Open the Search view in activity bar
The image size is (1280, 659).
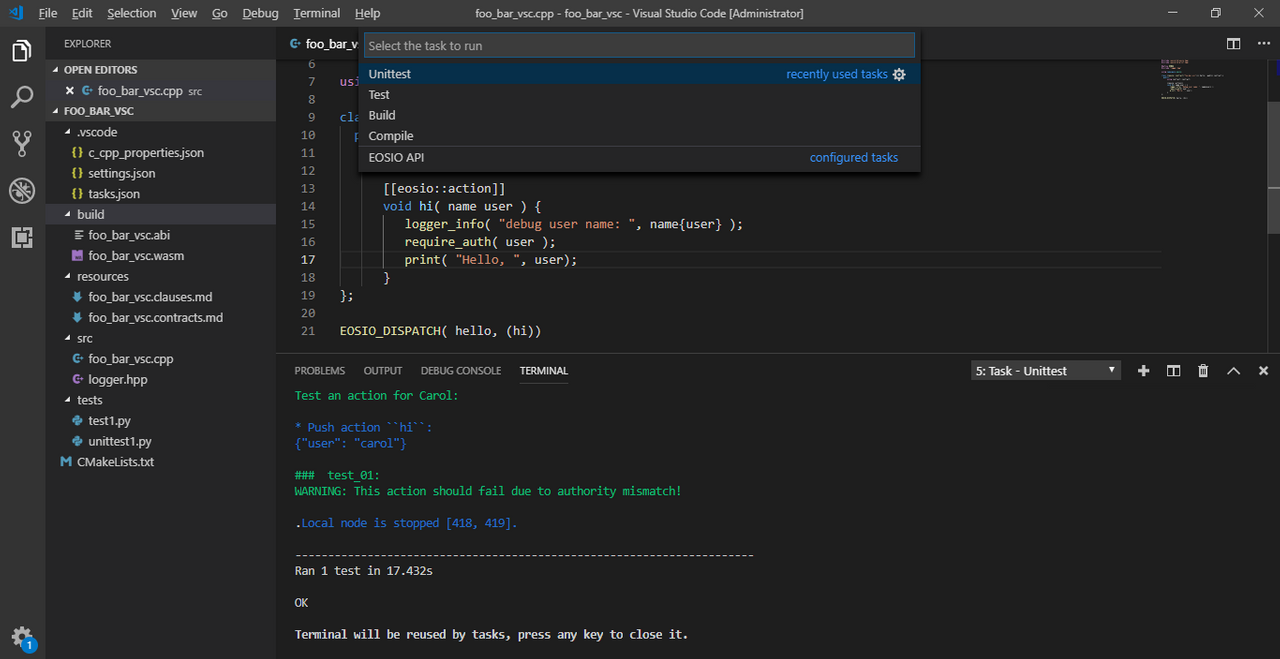click(22, 97)
